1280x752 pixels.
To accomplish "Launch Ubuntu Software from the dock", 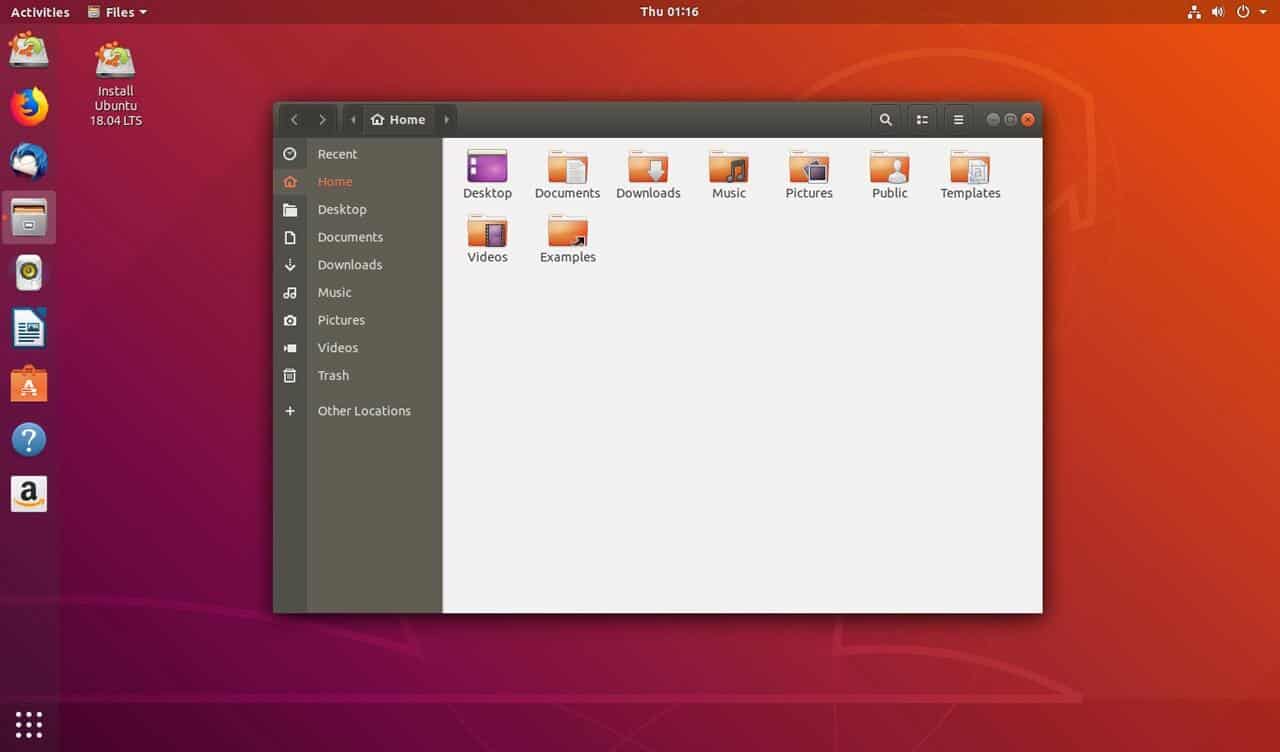I will click(x=28, y=383).
